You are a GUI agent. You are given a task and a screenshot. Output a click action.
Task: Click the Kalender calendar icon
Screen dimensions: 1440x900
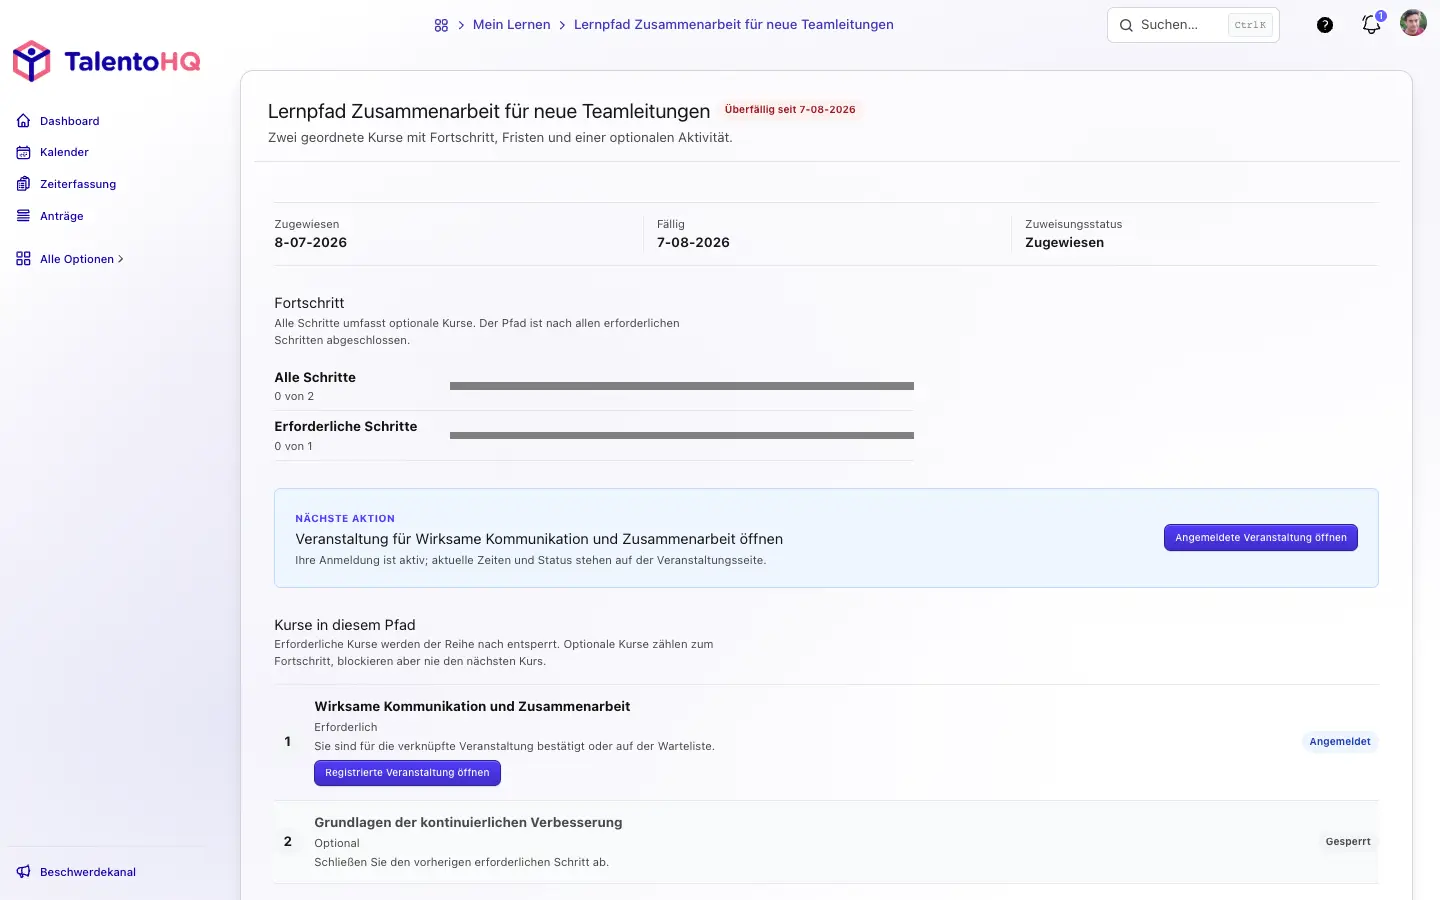(x=24, y=152)
